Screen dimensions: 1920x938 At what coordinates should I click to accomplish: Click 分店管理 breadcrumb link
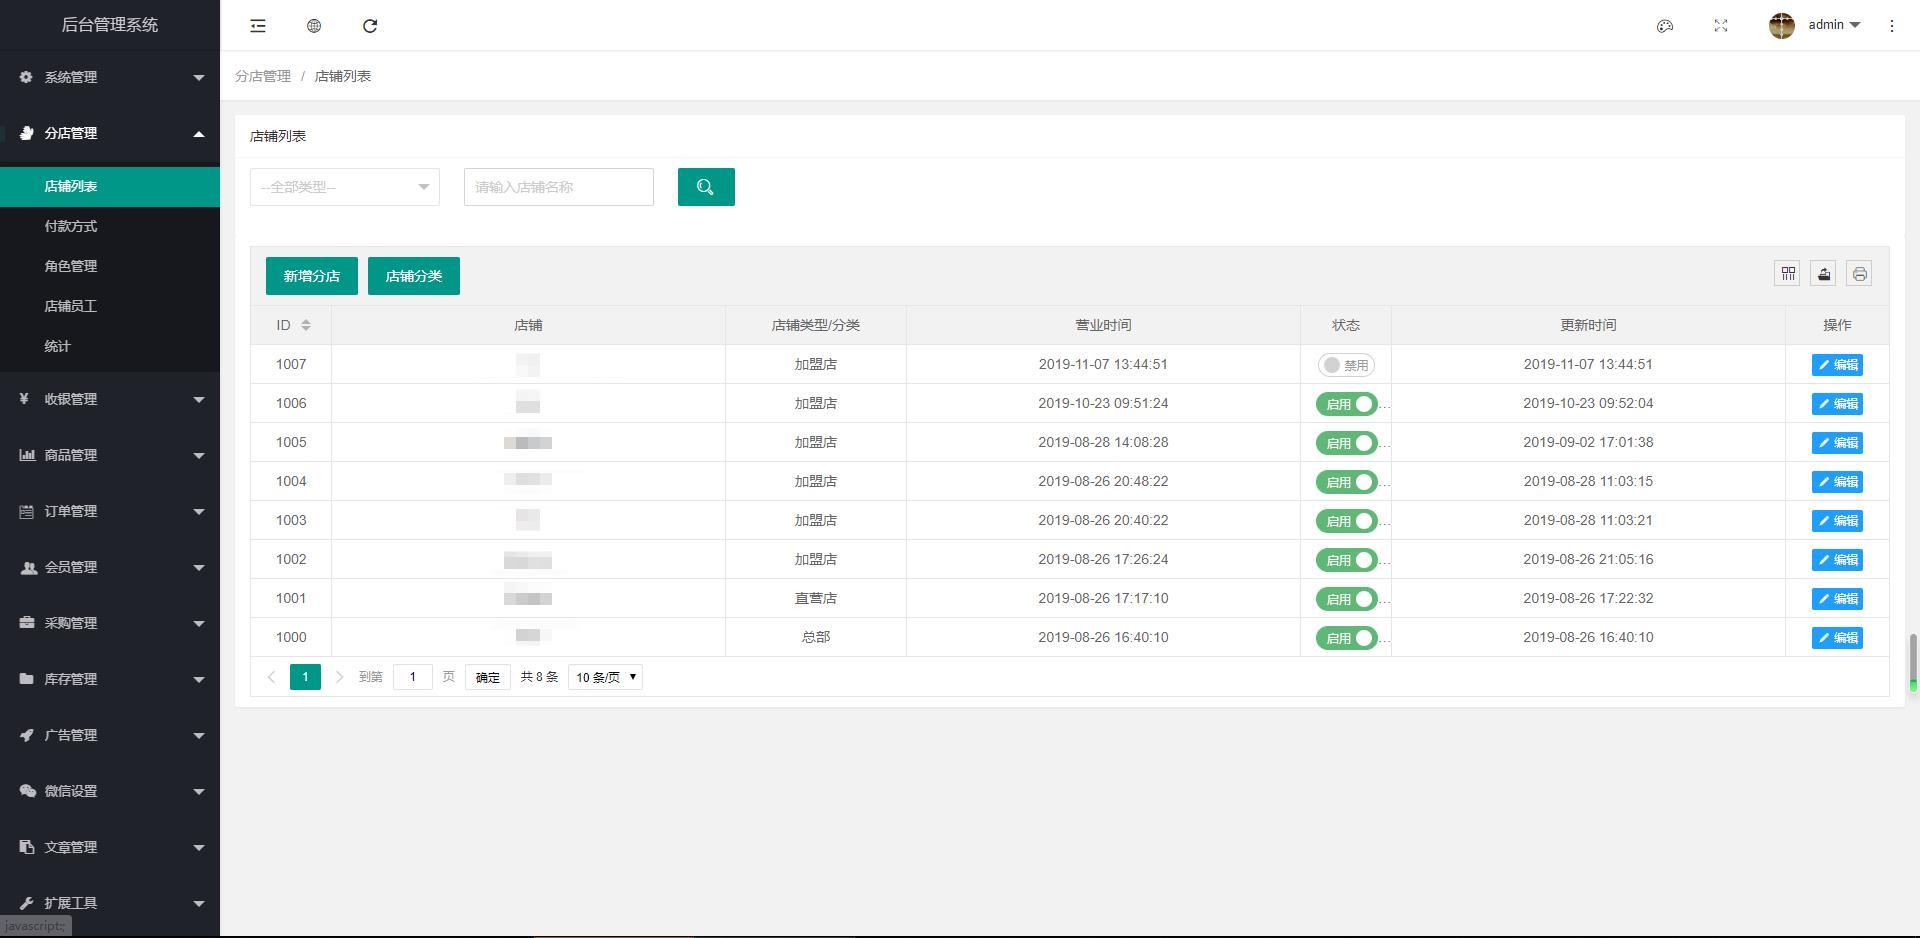click(263, 76)
